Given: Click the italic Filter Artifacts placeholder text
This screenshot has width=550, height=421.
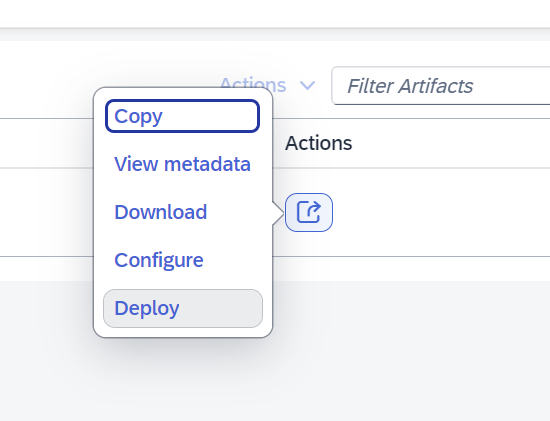Looking at the screenshot, I should point(410,86).
